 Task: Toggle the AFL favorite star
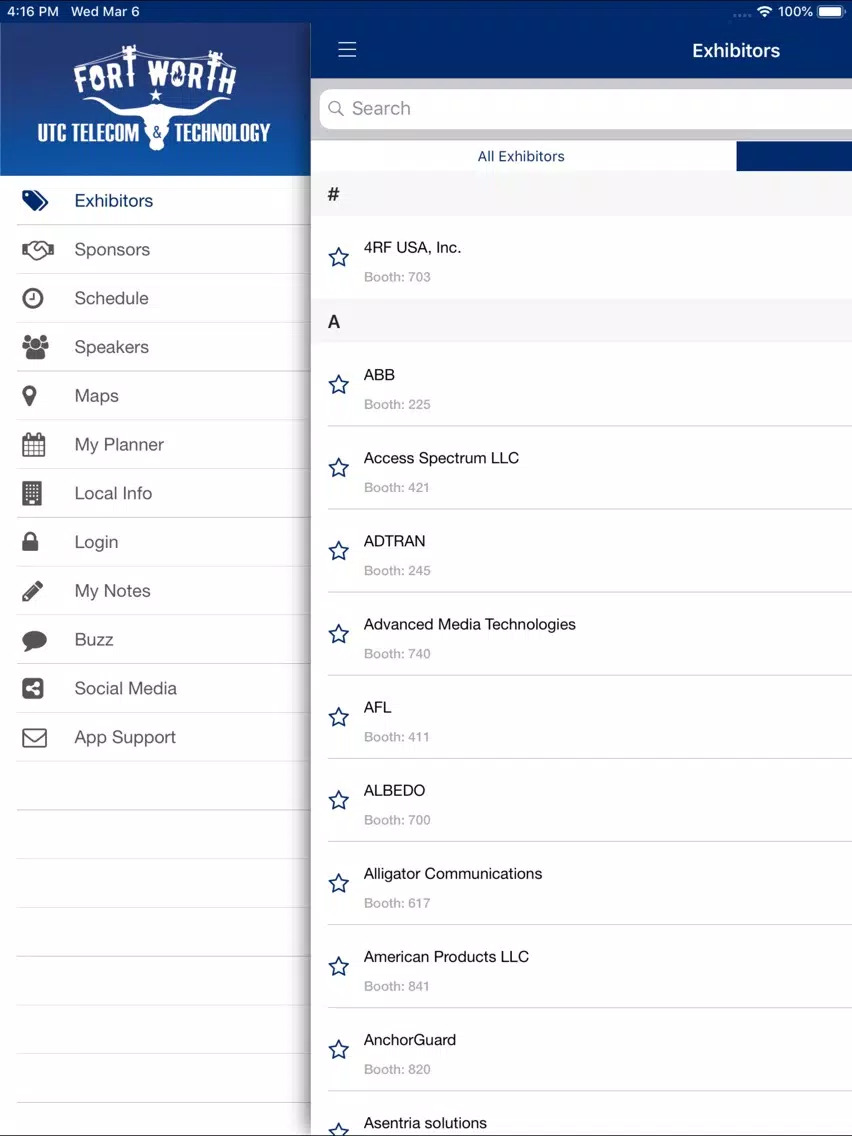[x=338, y=717]
